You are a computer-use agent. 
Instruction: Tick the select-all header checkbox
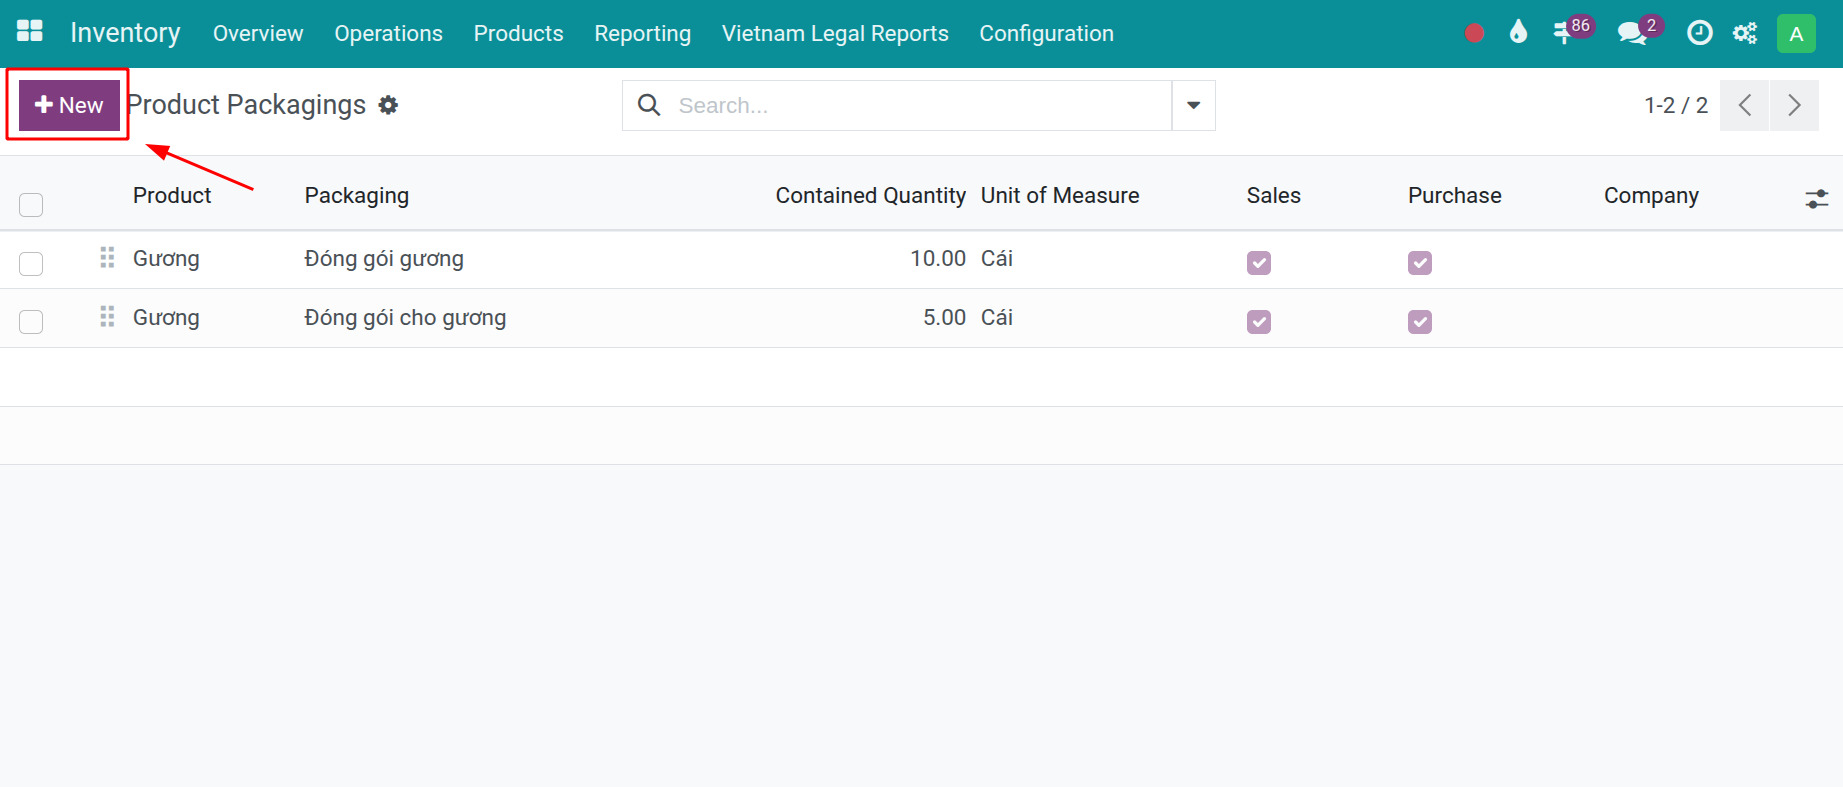[x=31, y=205]
